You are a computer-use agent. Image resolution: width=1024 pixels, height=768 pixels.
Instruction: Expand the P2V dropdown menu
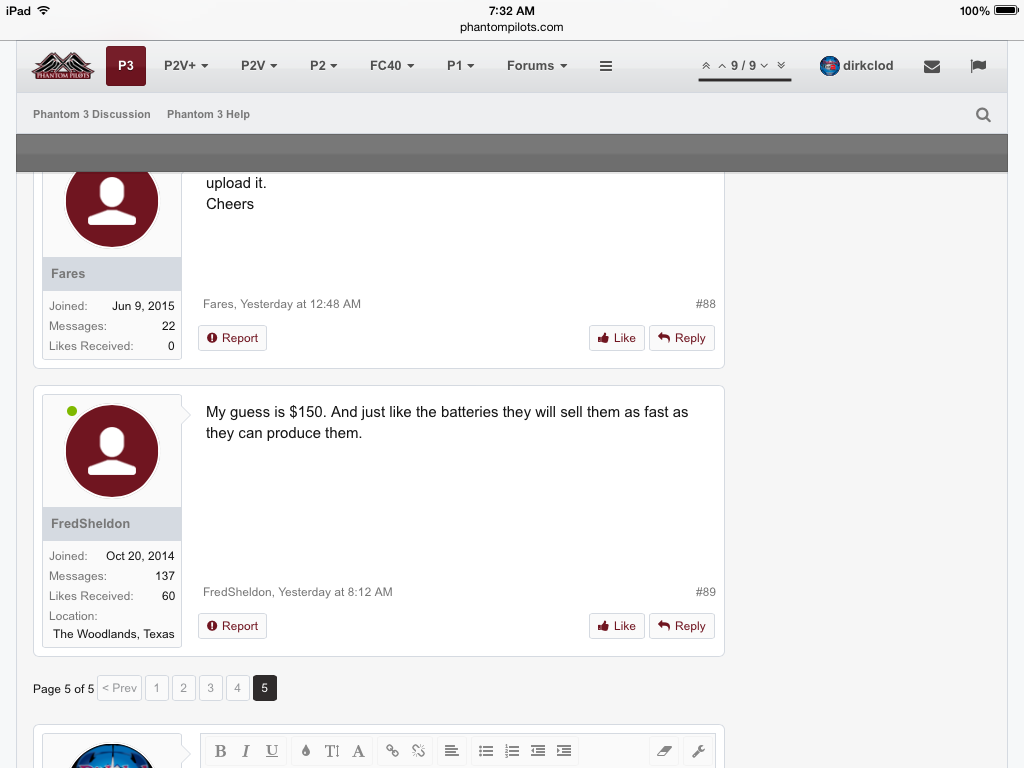click(x=259, y=66)
